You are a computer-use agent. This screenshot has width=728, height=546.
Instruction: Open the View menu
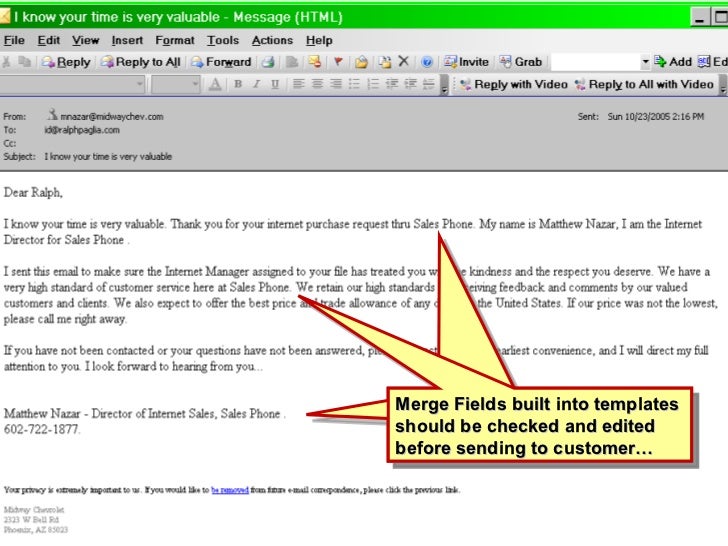(x=85, y=40)
